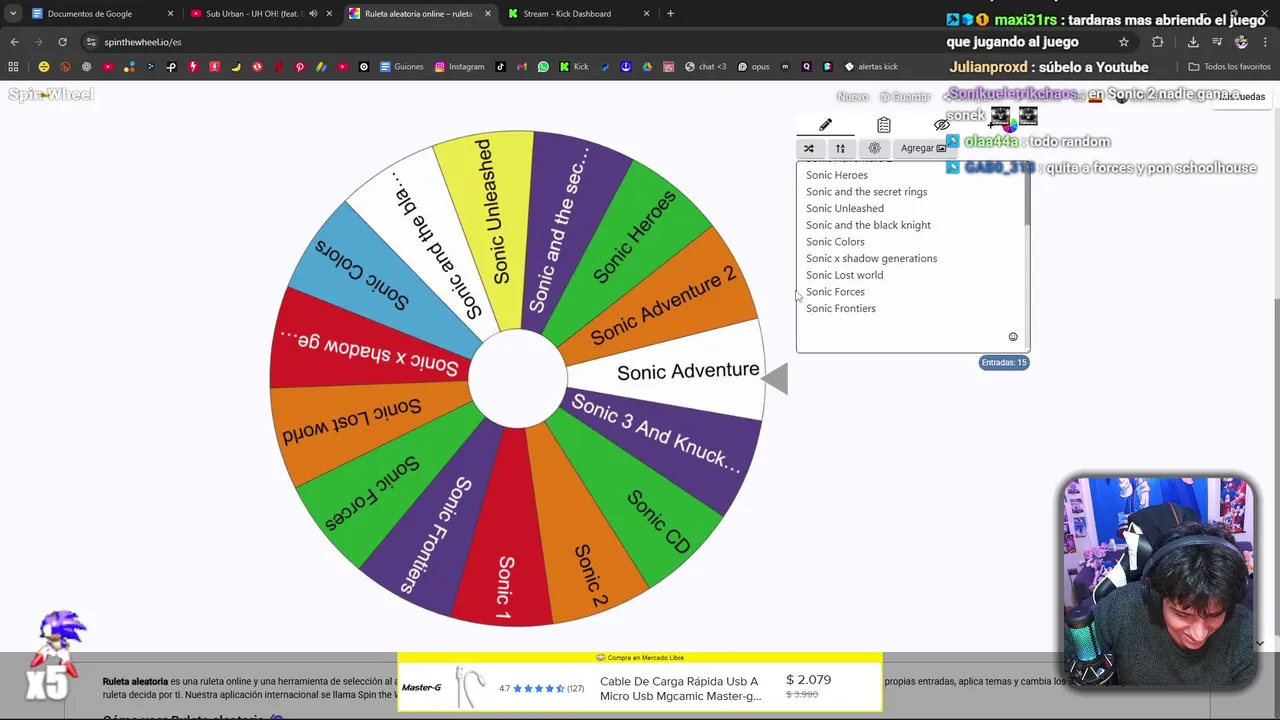
Task: Click the 'Sonic and the black knight' line
Action: 868,225
